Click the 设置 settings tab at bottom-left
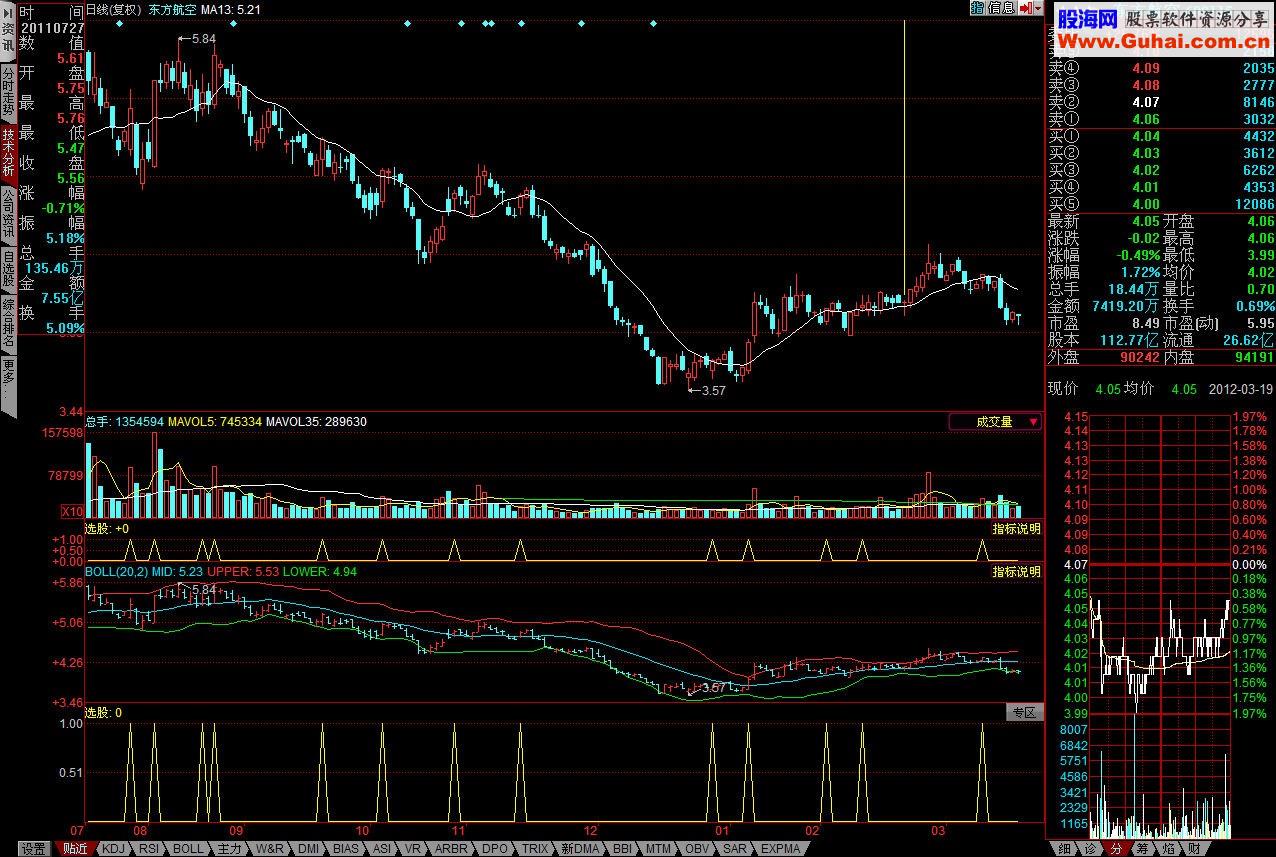1276x857 pixels. click(x=35, y=849)
